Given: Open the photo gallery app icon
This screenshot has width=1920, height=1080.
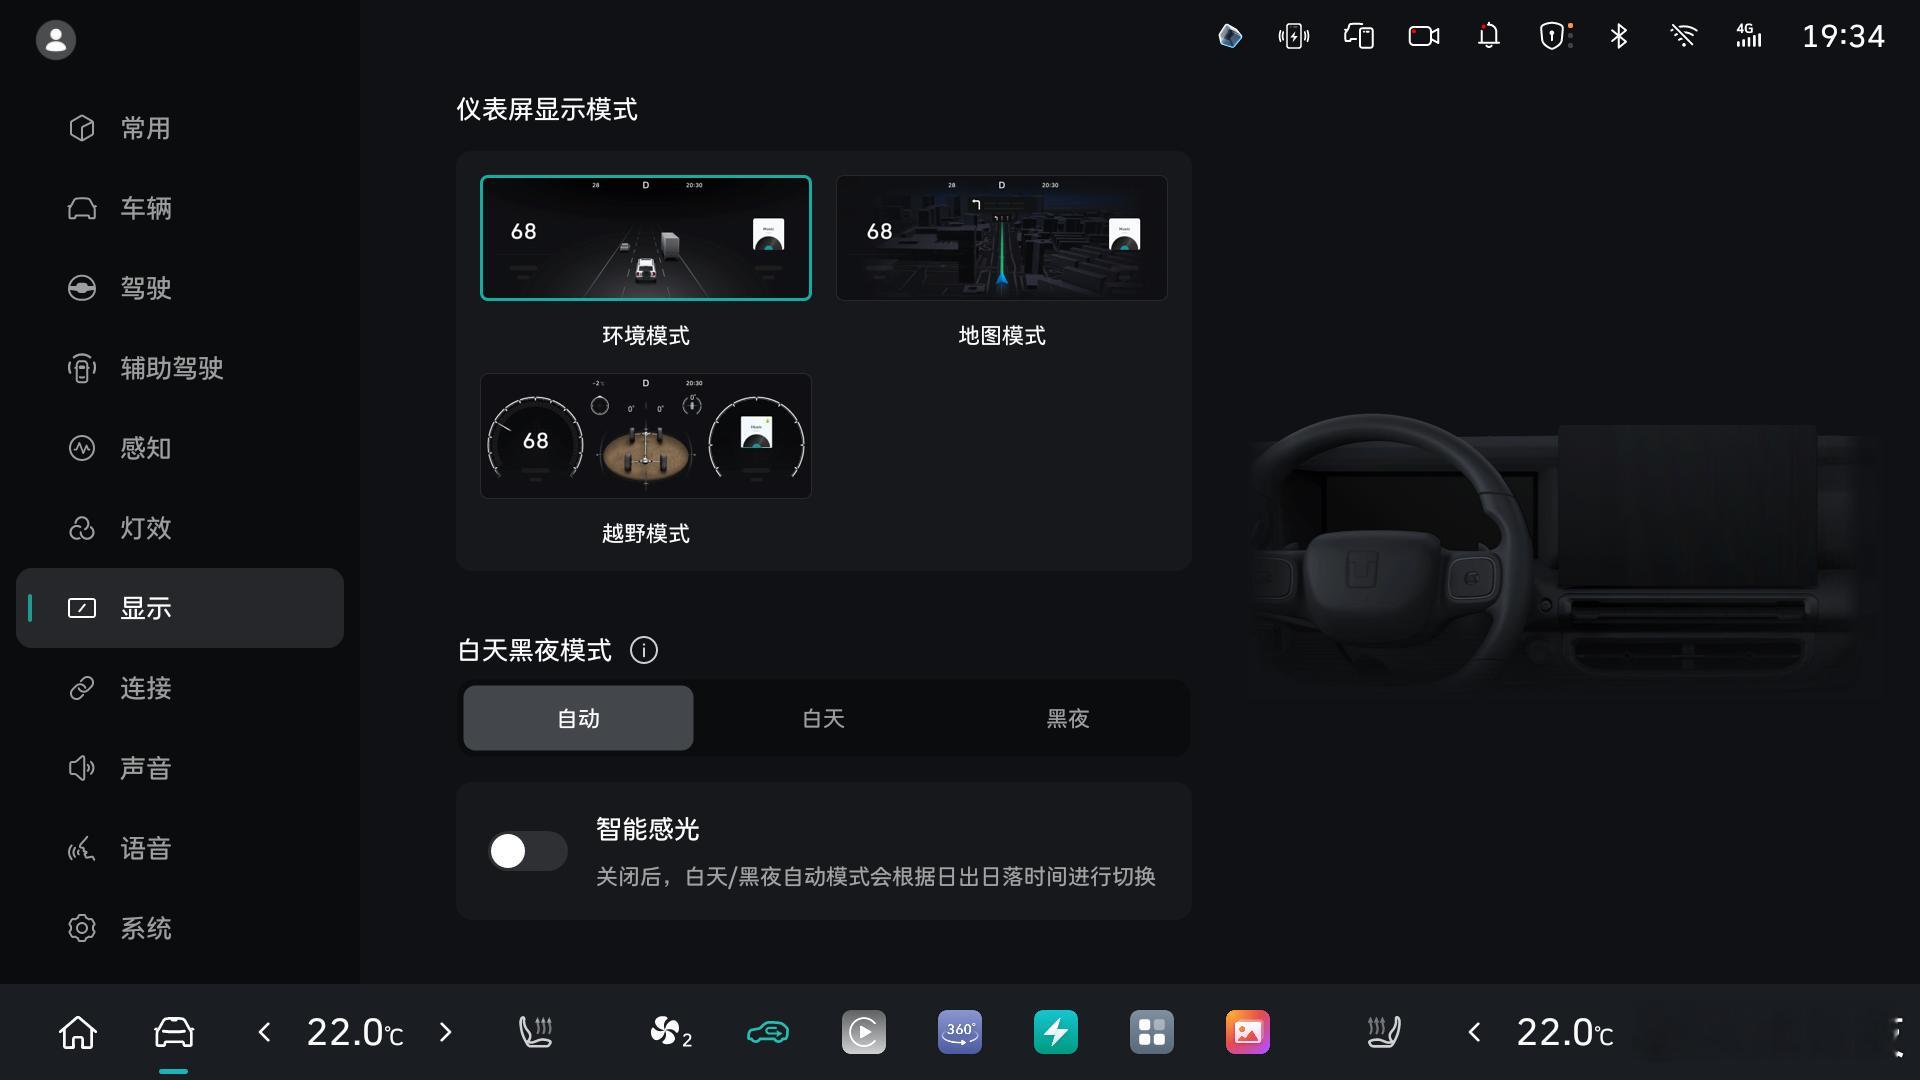Looking at the screenshot, I should click(1247, 1032).
